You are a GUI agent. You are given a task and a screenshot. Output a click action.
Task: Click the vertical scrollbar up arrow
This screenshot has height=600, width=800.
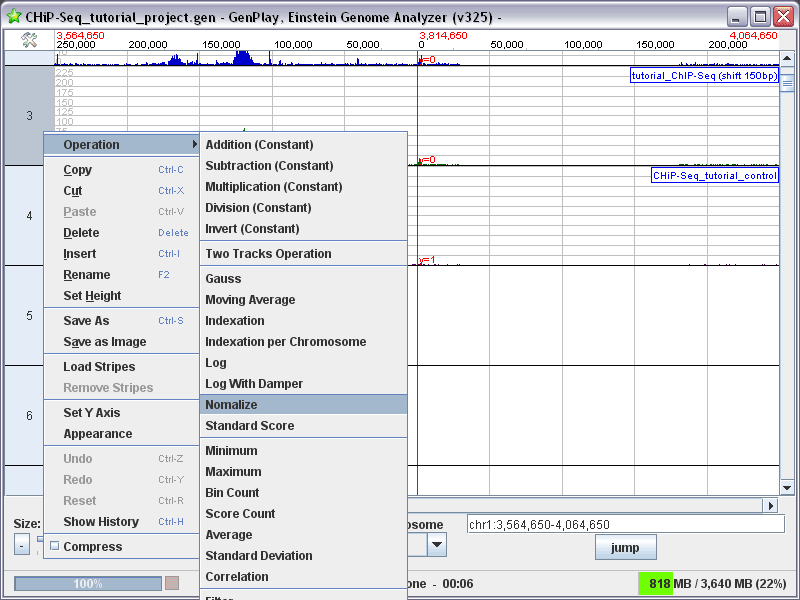(x=786, y=58)
